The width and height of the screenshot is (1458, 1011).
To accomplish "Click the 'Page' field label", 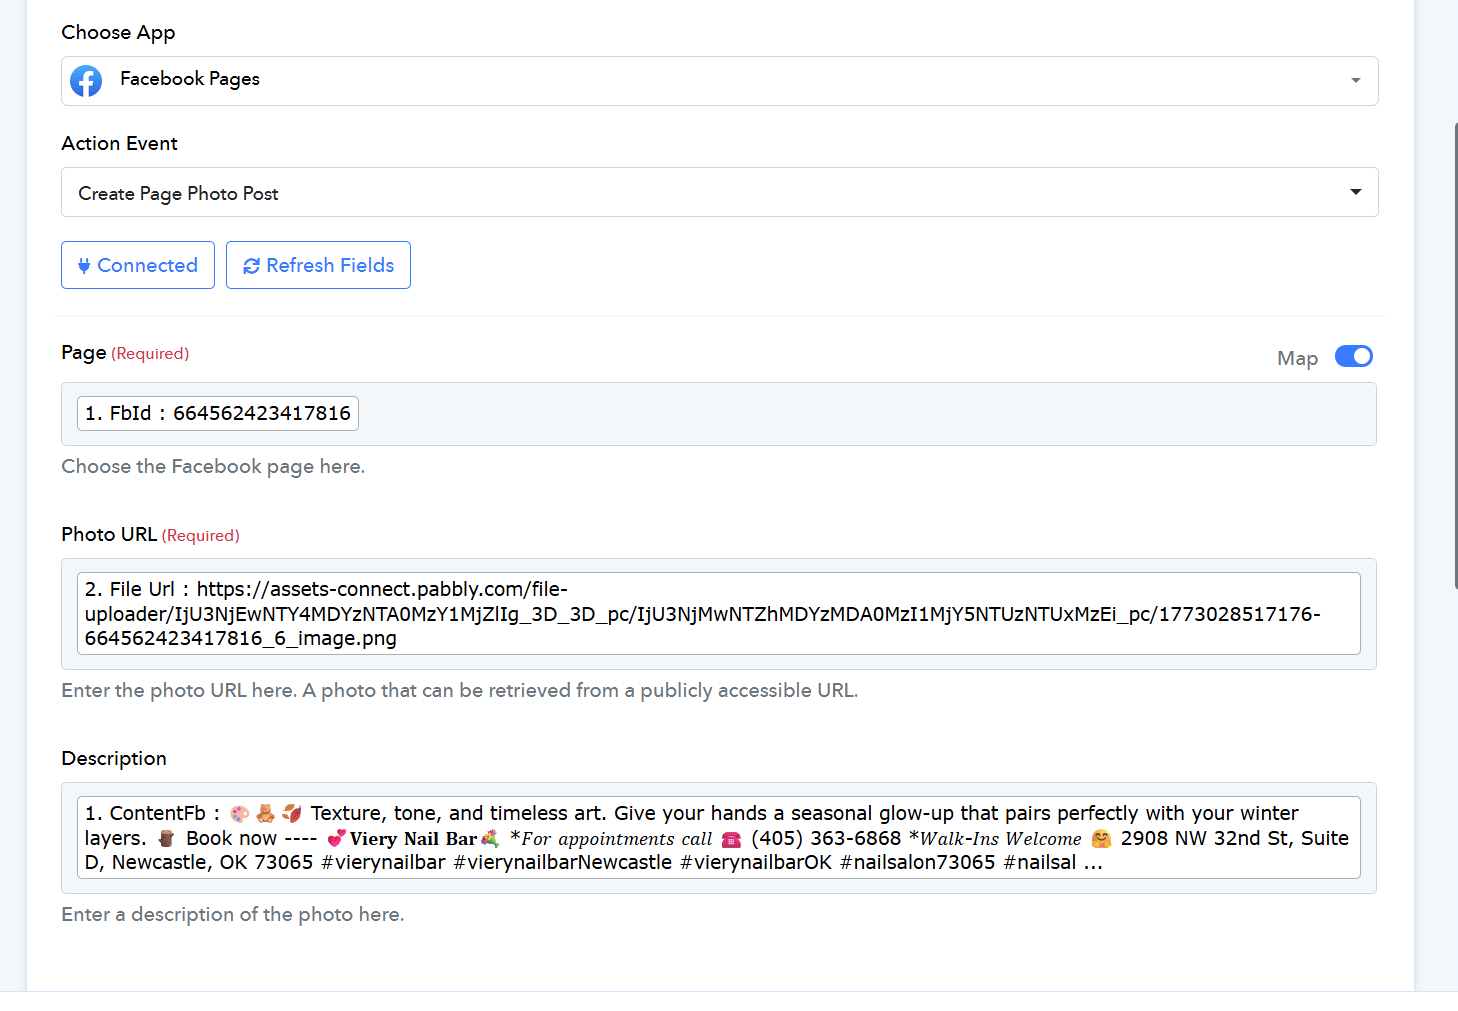I will (84, 352).
